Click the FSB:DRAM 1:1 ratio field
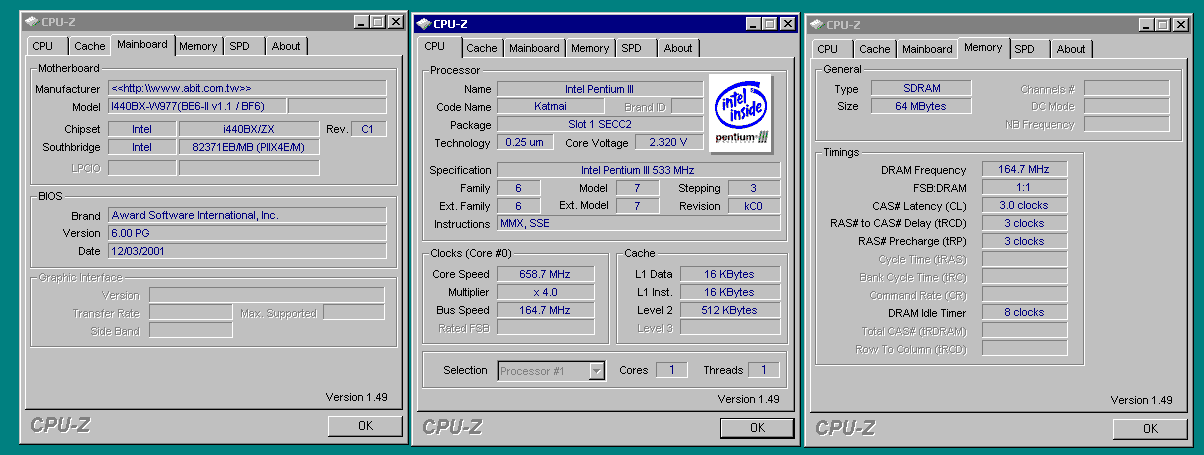 click(1024, 187)
